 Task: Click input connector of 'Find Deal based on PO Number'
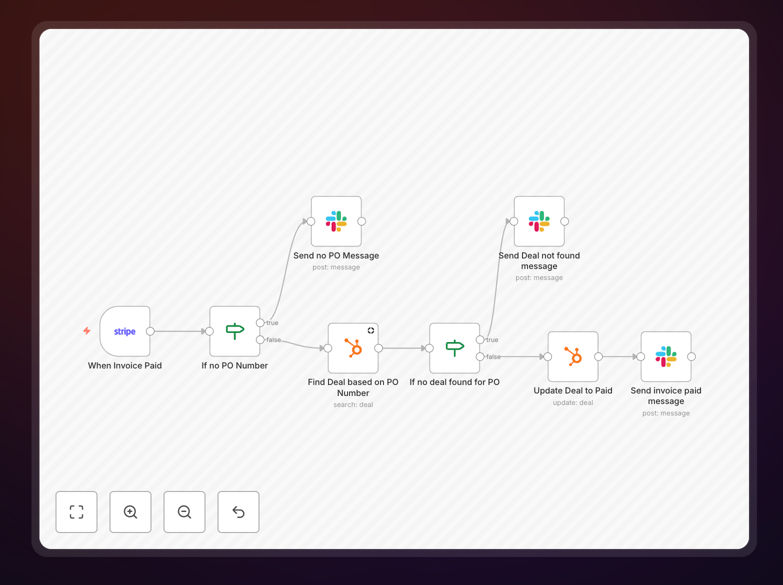point(328,348)
